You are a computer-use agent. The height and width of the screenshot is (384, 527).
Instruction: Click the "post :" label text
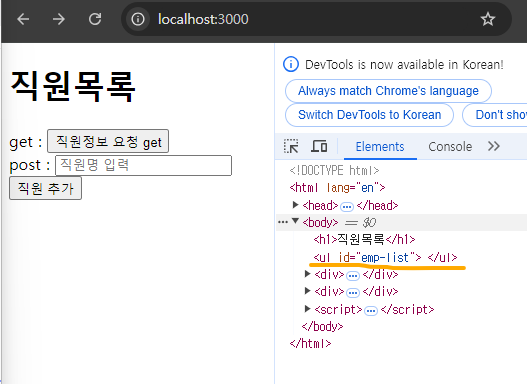point(30,165)
